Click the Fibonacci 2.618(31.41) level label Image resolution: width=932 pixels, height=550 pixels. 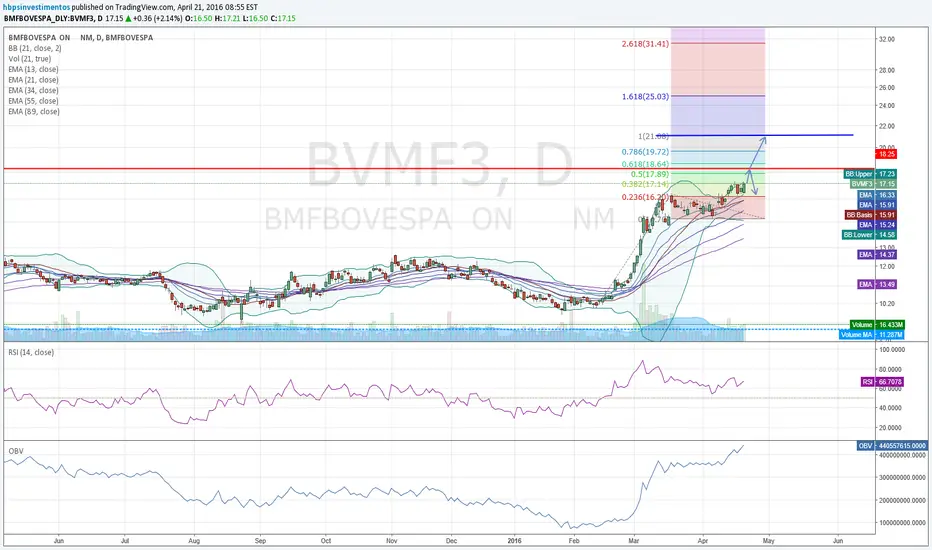coord(645,43)
